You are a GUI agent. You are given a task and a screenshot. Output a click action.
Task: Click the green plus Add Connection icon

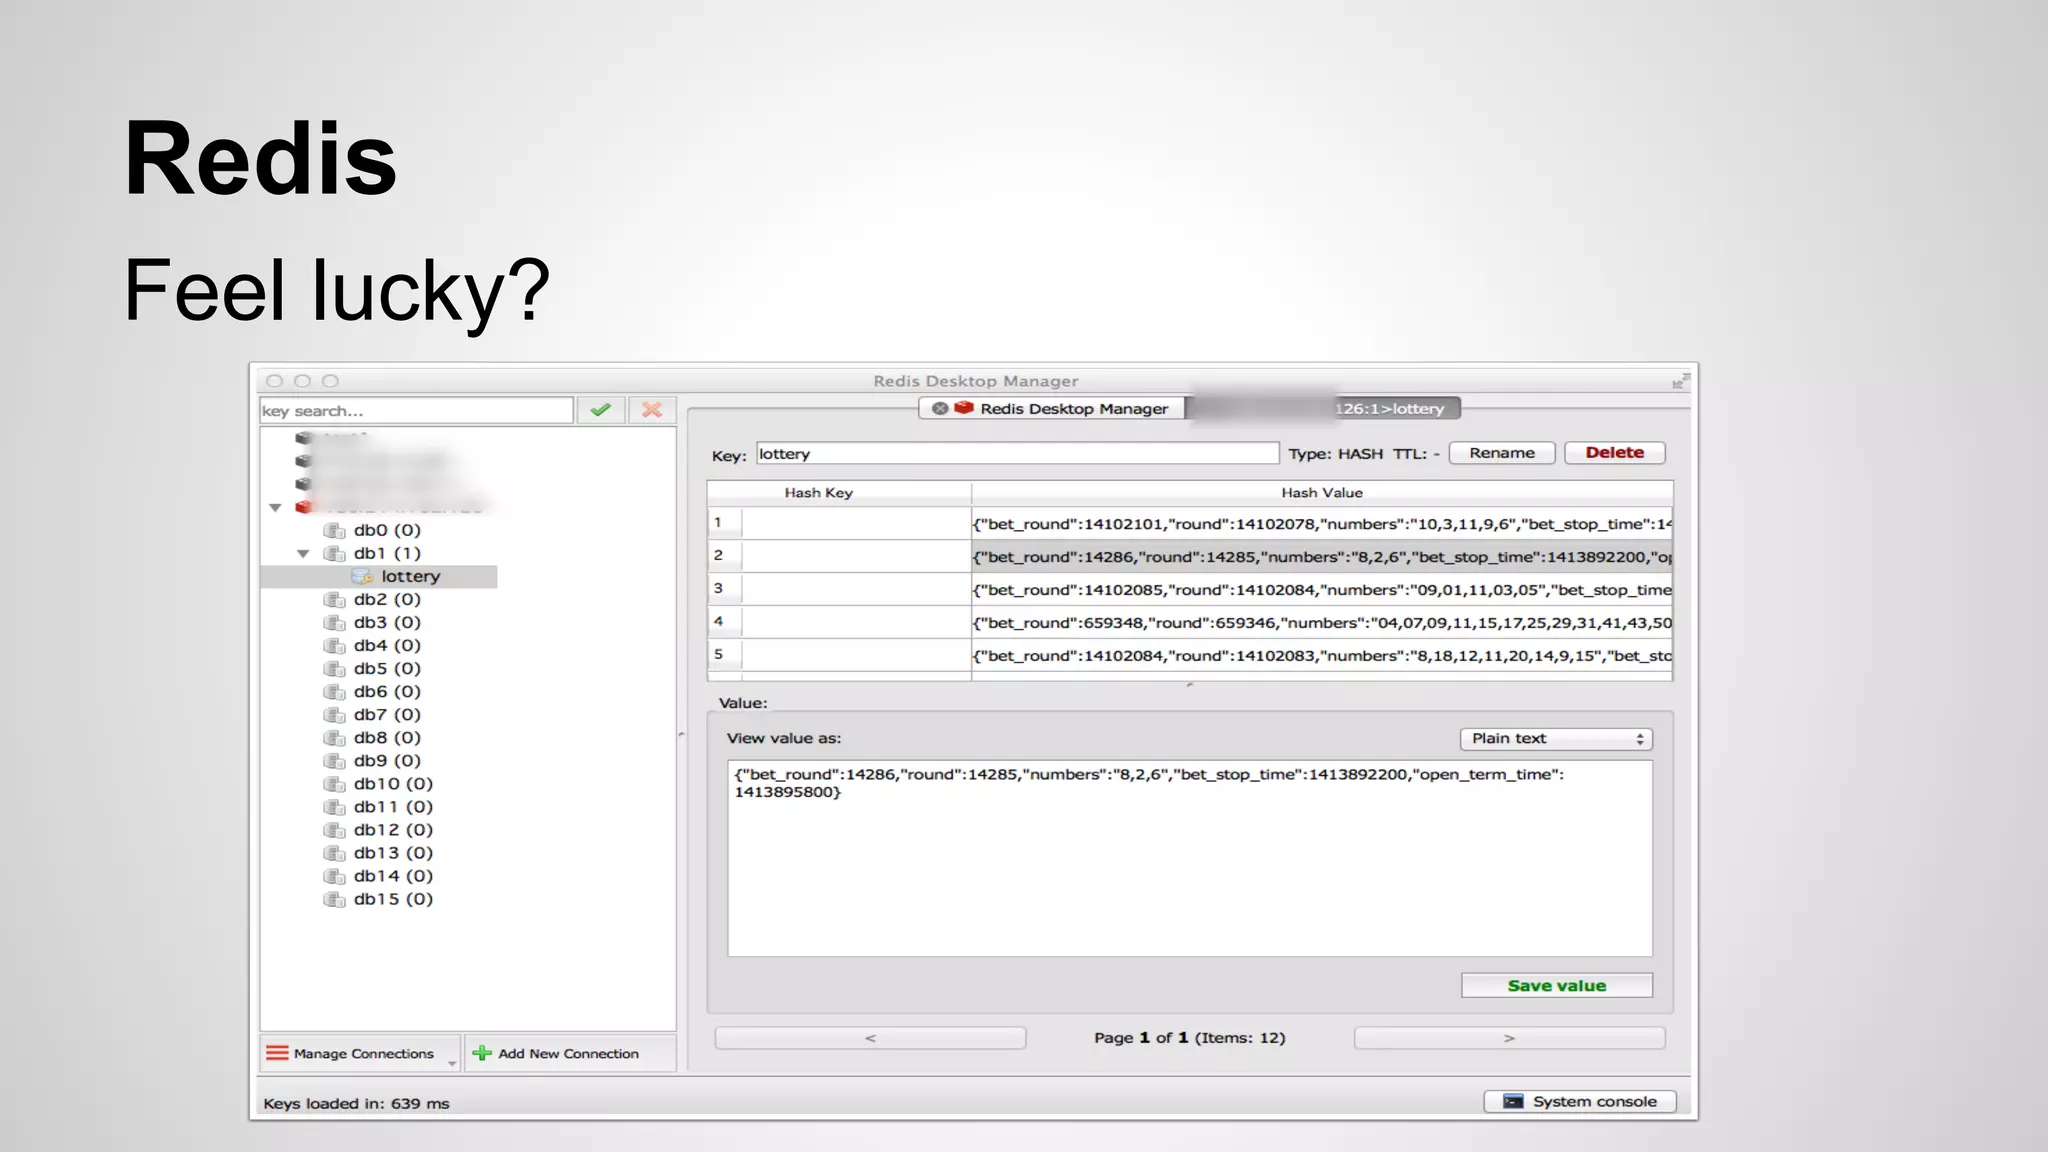pos(482,1053)
